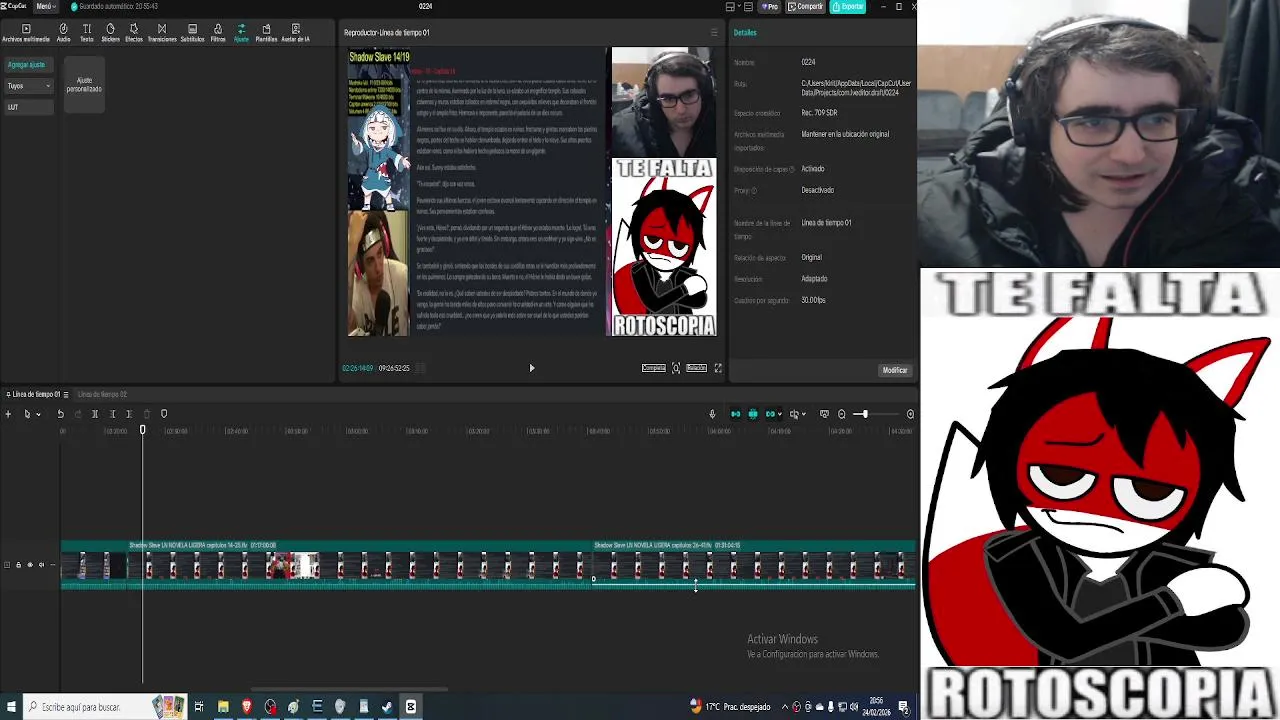Viewport: 1280px width, 720px height.
Task: Play the preview video
Action: pyautogui.click(x=532, y=368)
